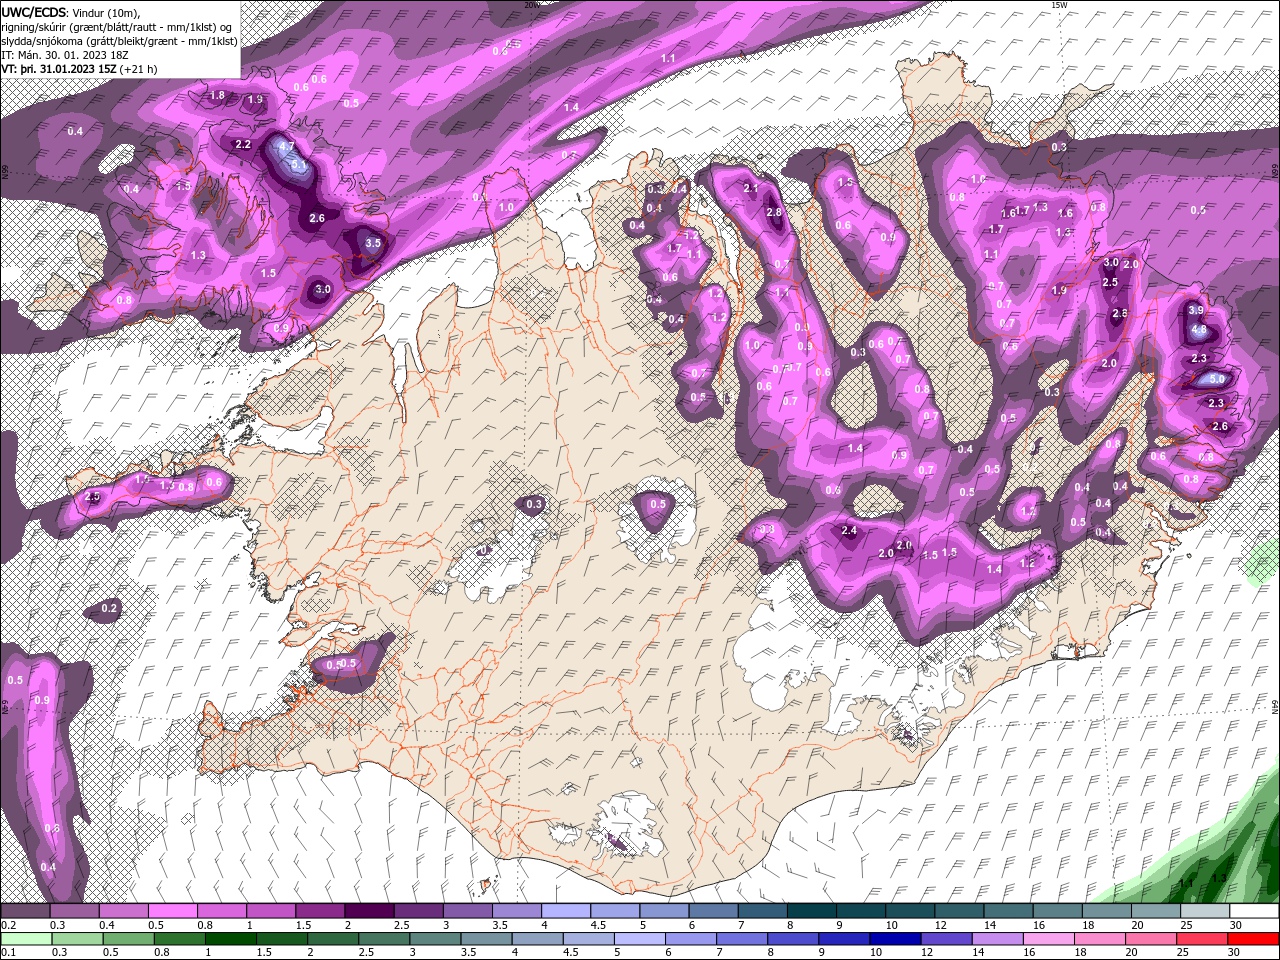The image size is (1280, 960).
Task: Click the 5.0 snowfall value on the map
Action: pos(1216,380)
